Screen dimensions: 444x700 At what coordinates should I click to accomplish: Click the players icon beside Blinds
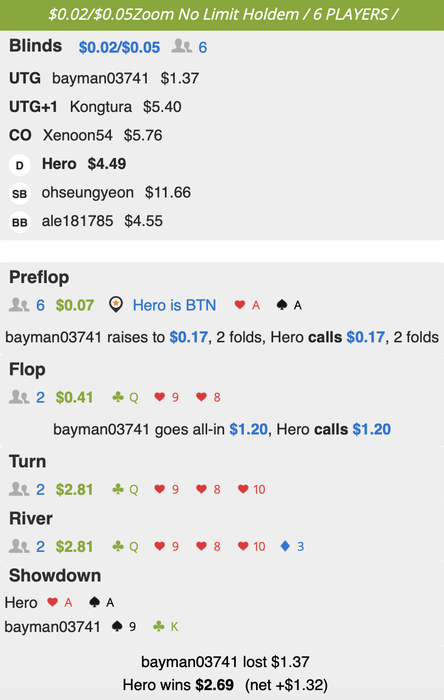(x=182, y=46)
